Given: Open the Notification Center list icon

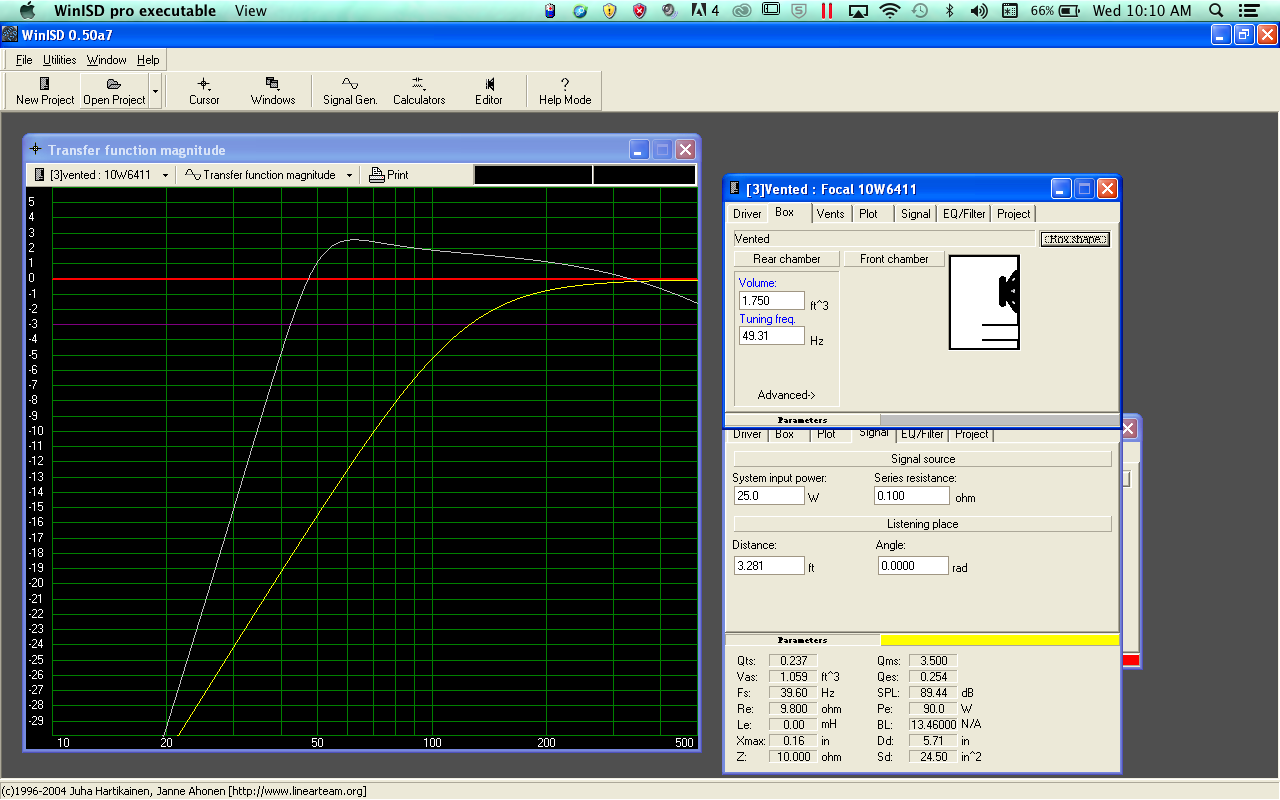Looking at the screenshot, I should tap(1251, 11).
